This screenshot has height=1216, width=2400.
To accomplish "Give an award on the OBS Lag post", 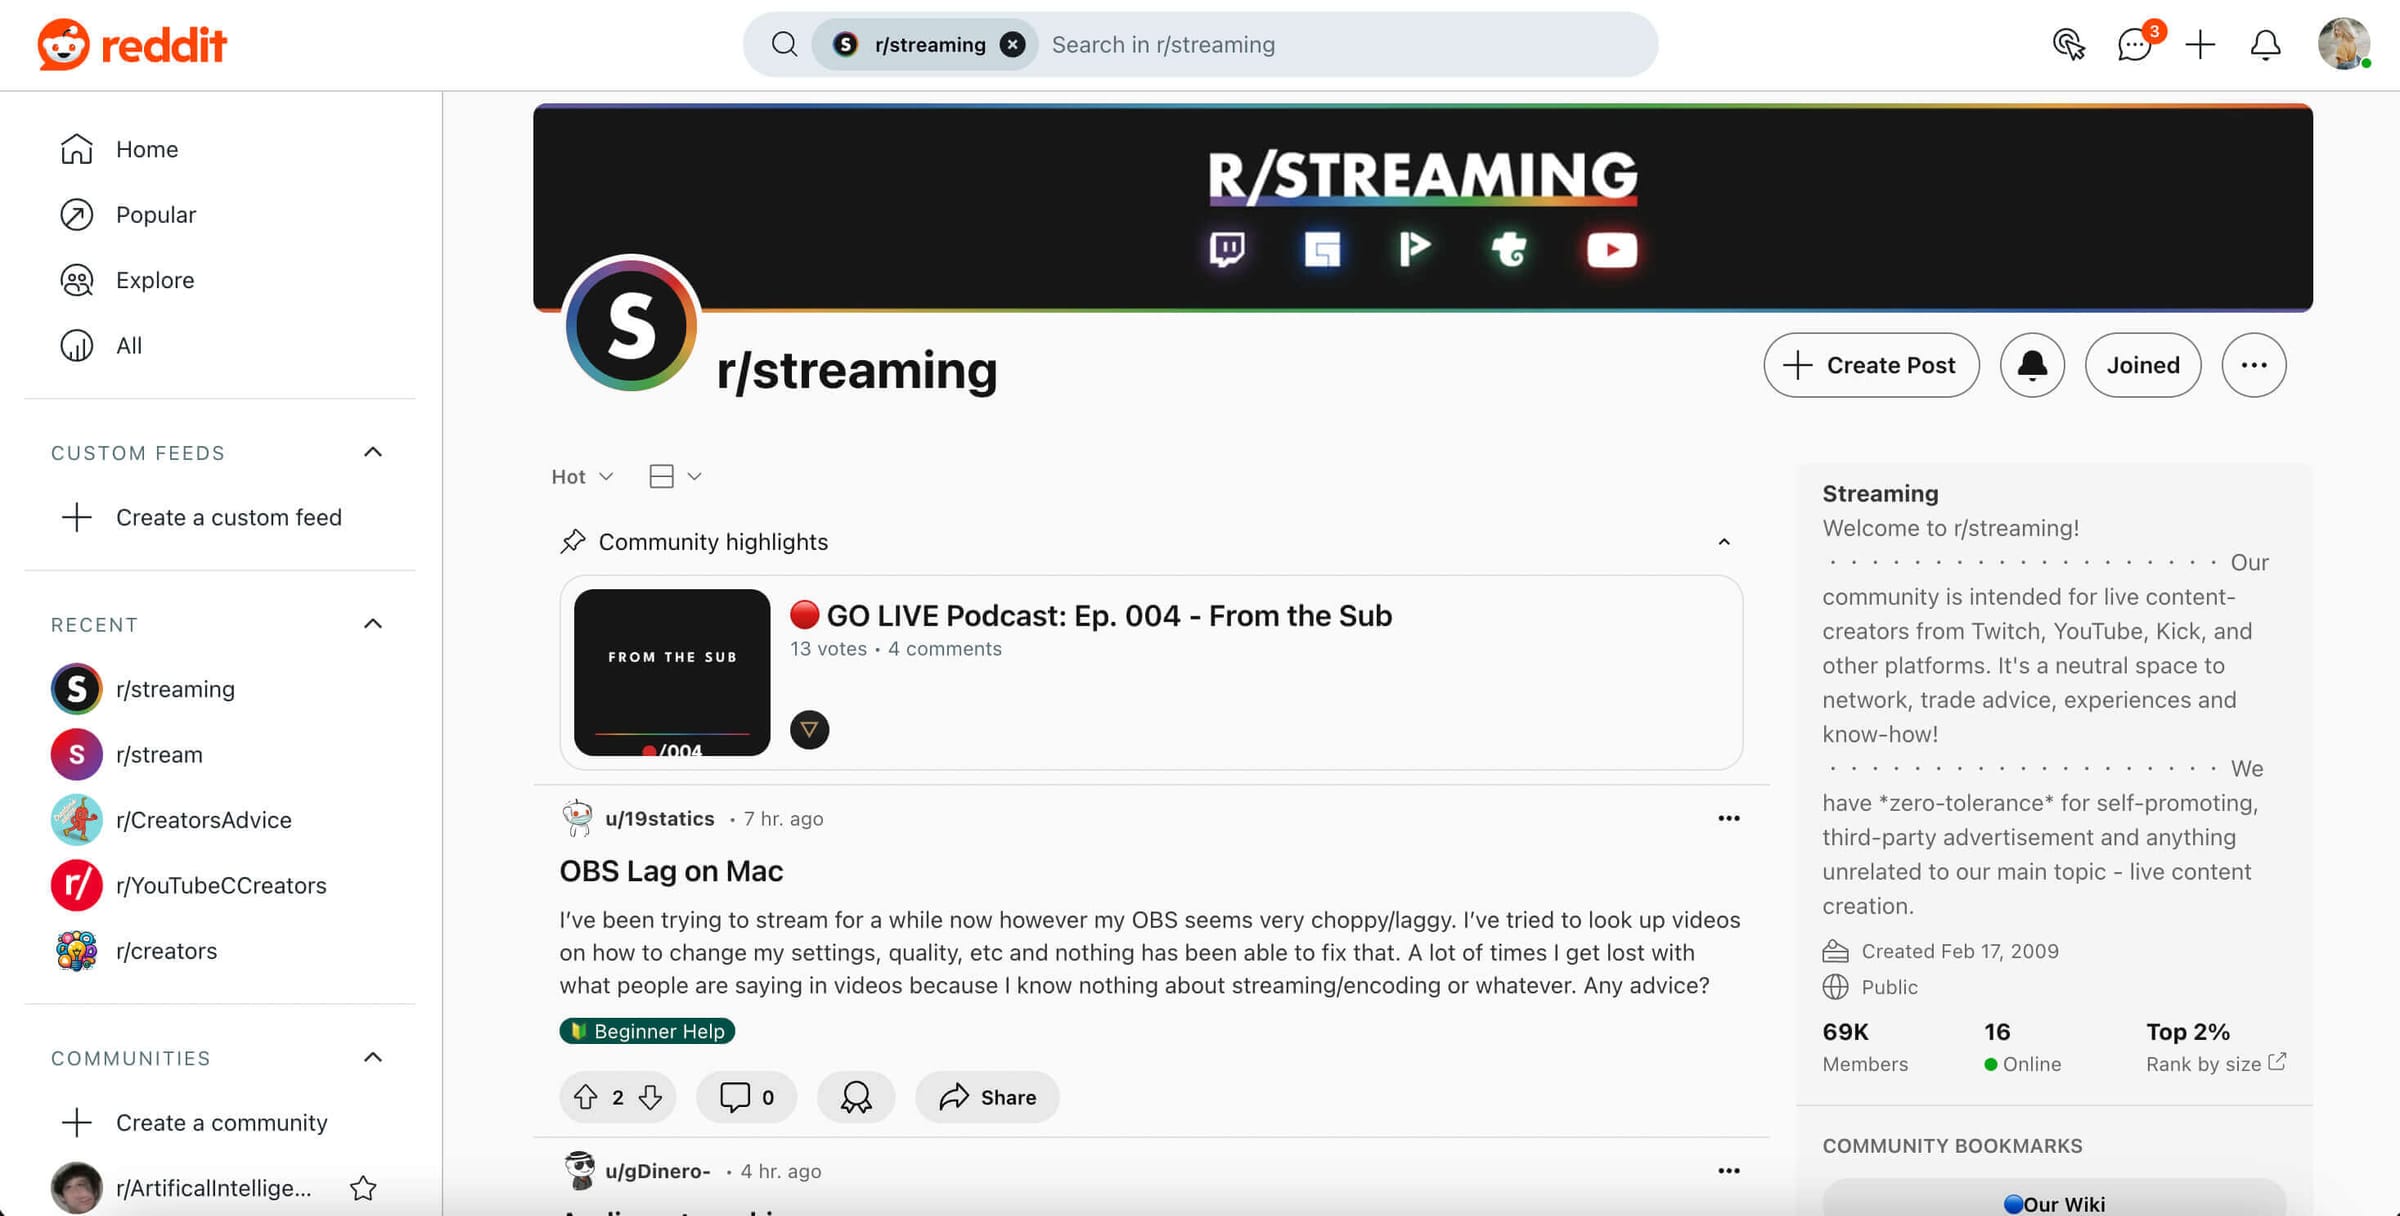I will (856, 1097).
